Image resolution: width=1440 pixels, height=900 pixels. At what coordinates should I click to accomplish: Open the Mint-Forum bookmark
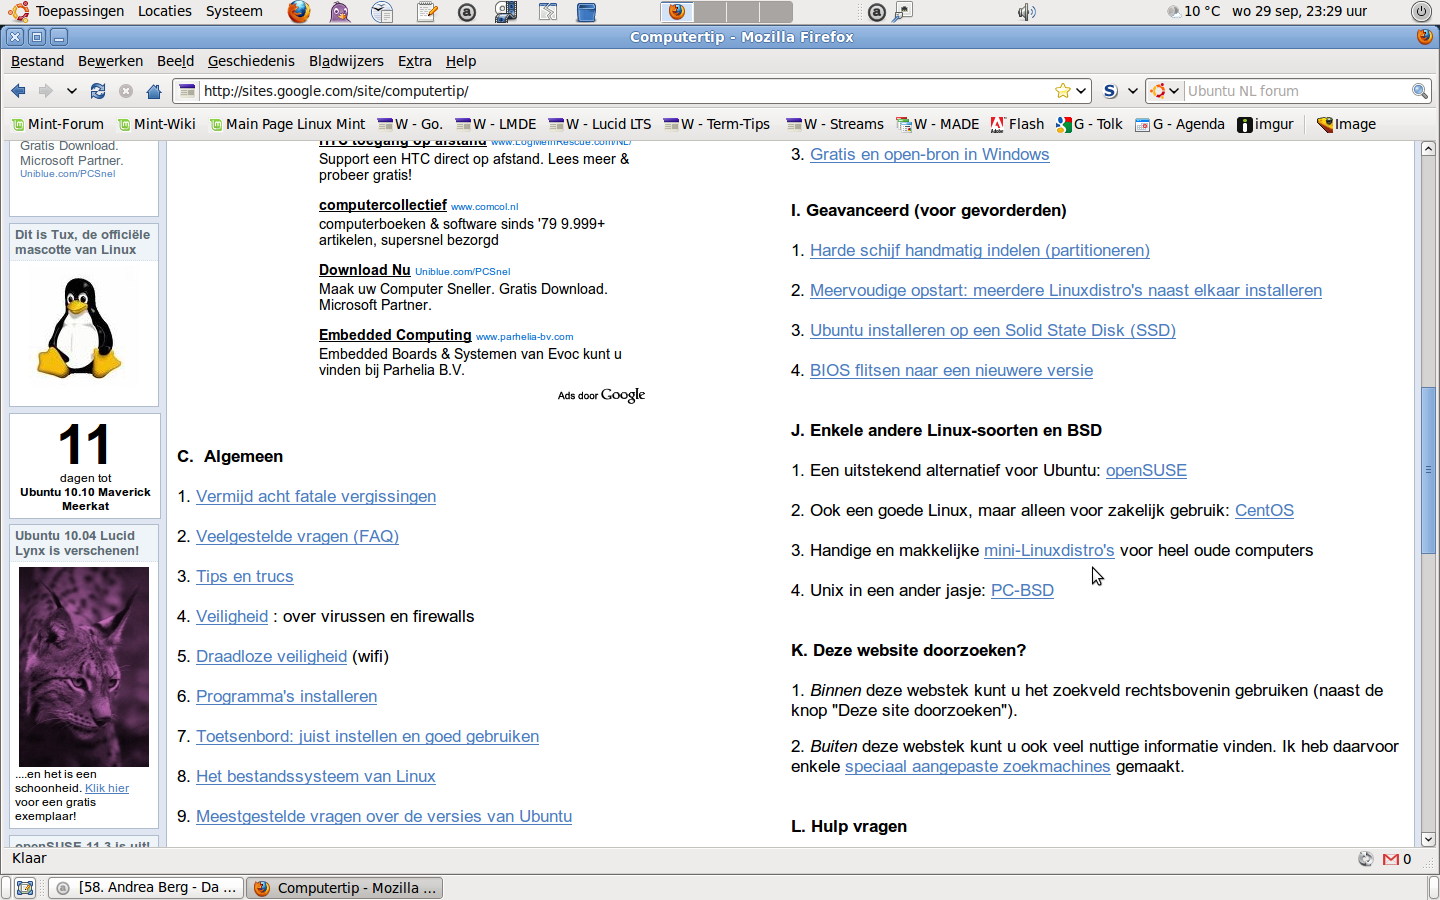(x=57, y=124)
